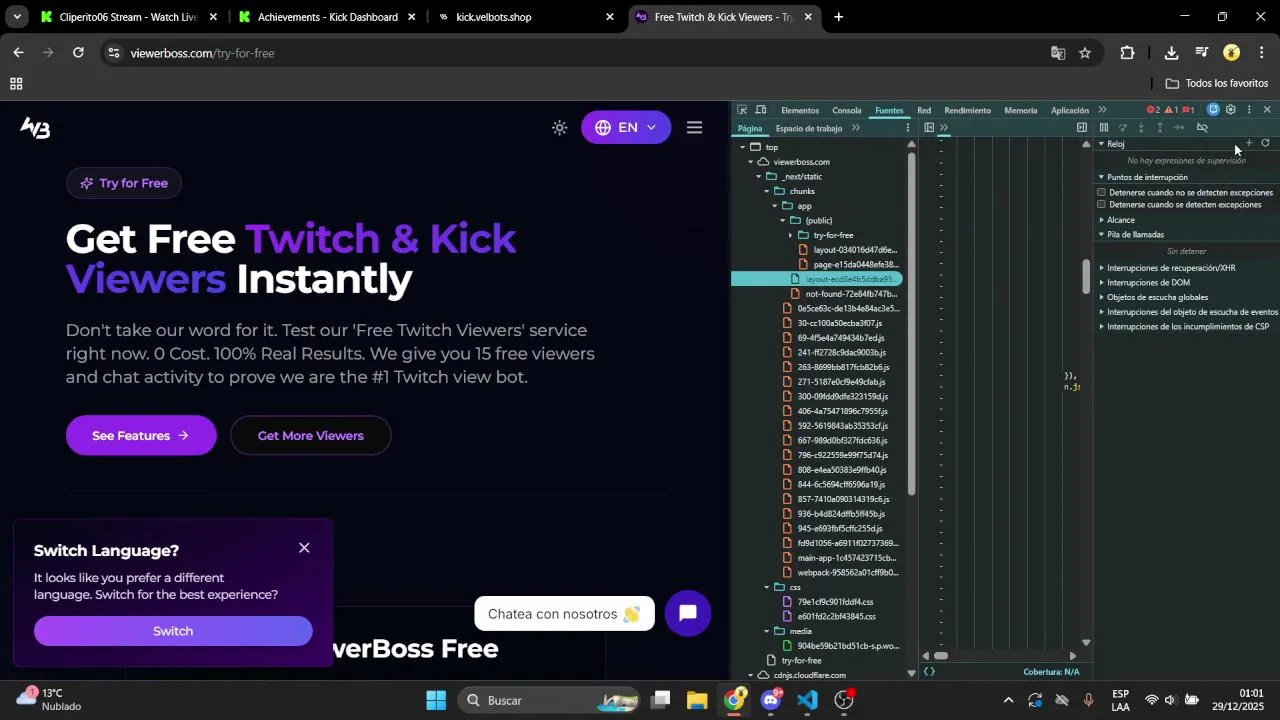
Task: Click the horizontal scrollbar thumb in the code editor
Action: pyautogui.click(x=941, y=656)
